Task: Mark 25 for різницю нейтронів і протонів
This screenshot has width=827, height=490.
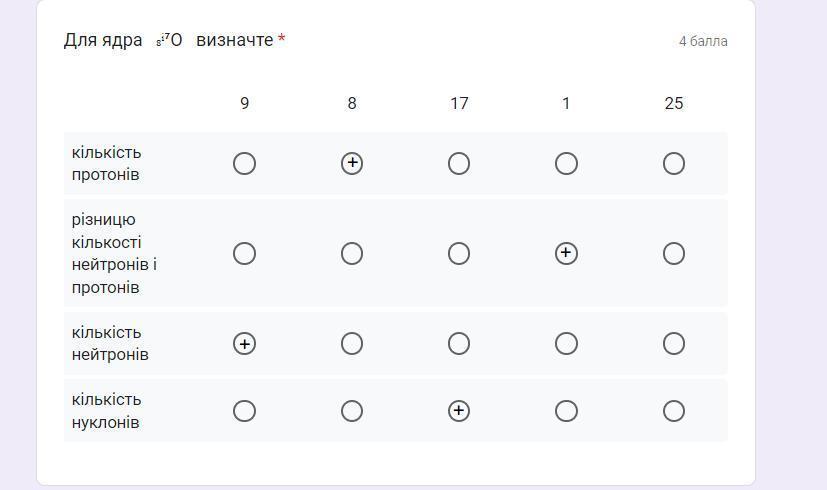Action: [x=674, y=254]
